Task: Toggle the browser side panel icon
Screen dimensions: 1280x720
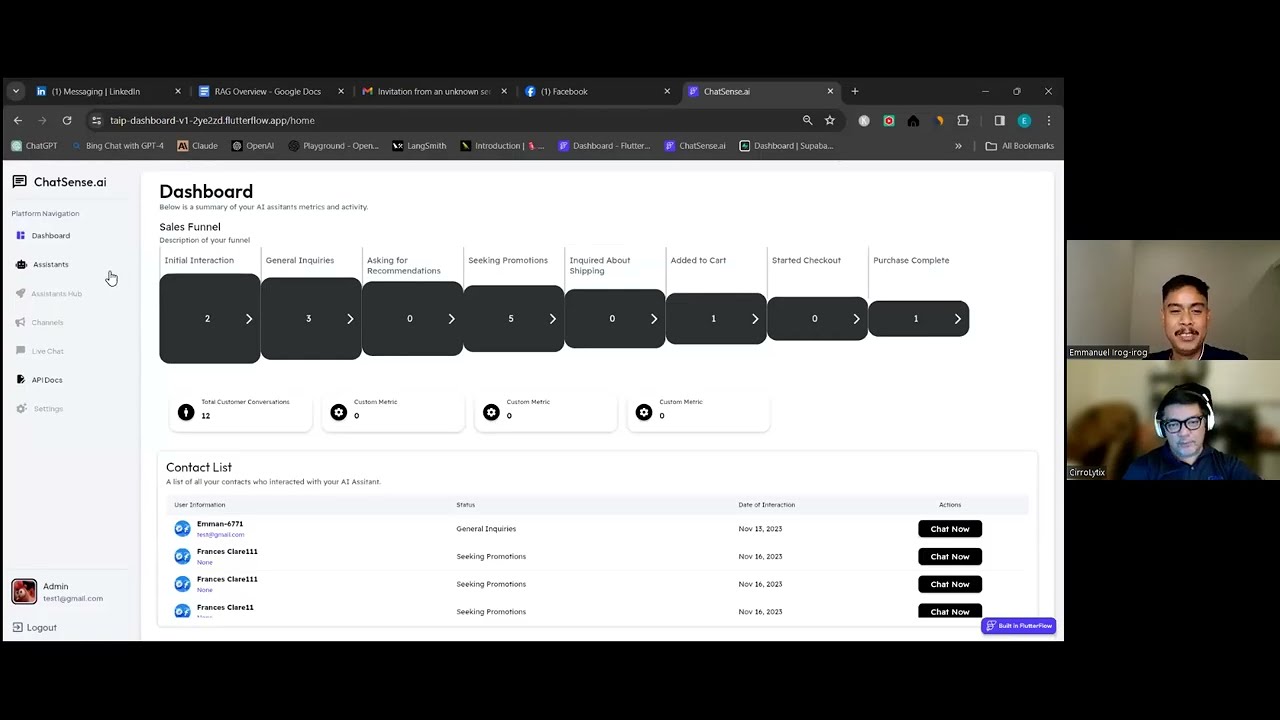Action: click(999, 120)
